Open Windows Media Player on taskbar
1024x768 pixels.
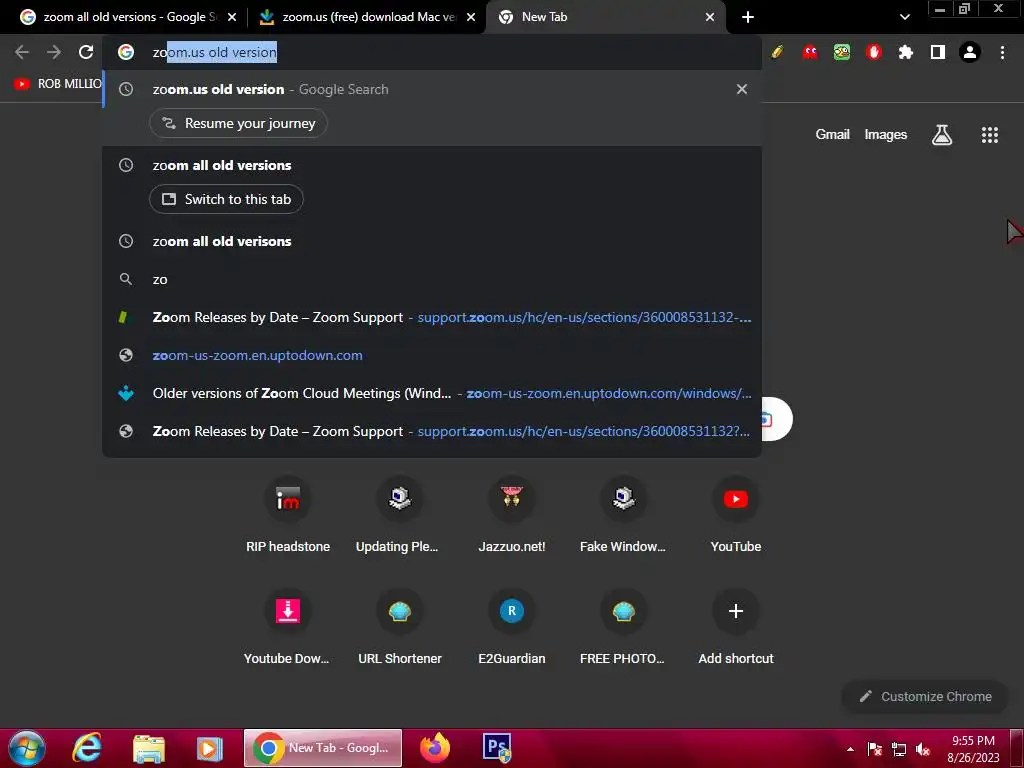210,748
